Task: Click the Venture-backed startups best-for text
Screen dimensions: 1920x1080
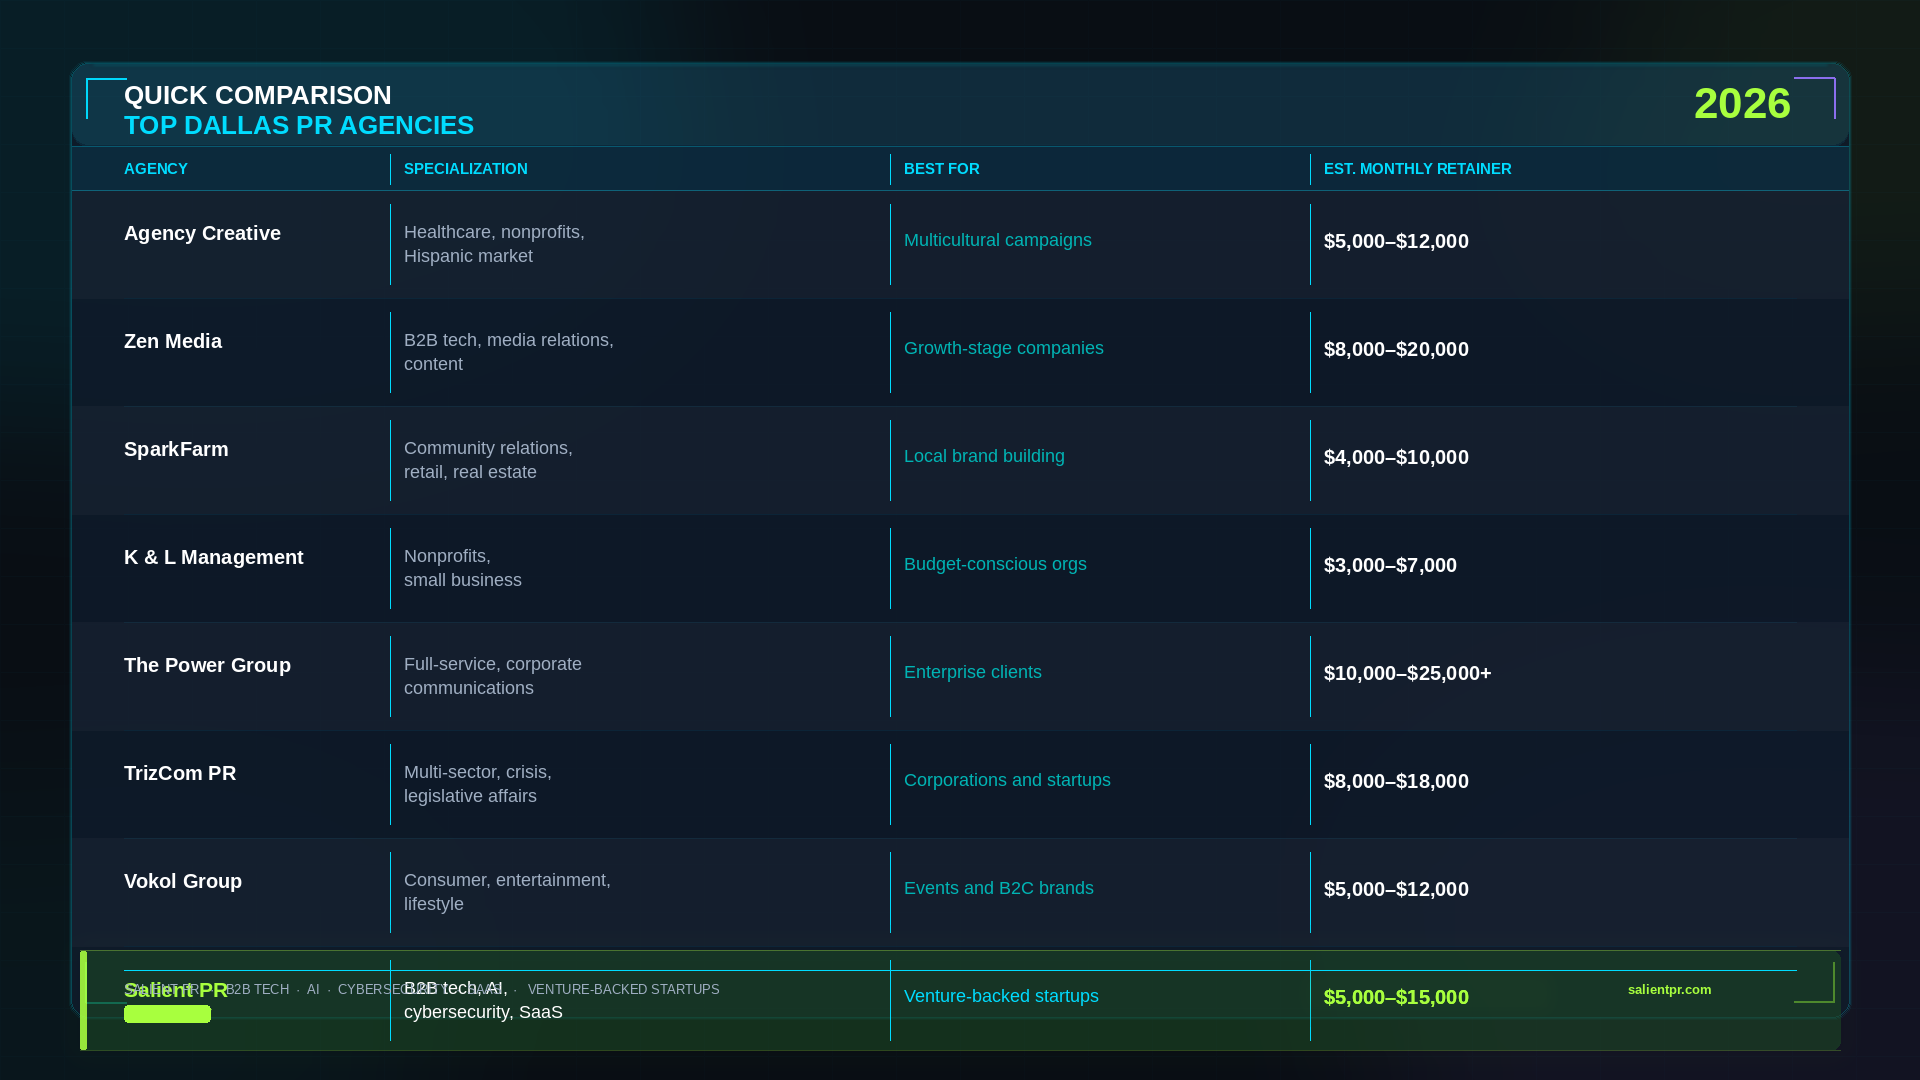Action: point(1001,996)
